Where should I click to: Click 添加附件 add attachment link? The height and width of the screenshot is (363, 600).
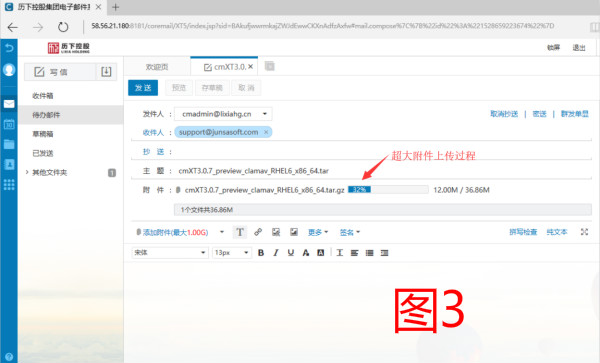[x=175, y=232]
